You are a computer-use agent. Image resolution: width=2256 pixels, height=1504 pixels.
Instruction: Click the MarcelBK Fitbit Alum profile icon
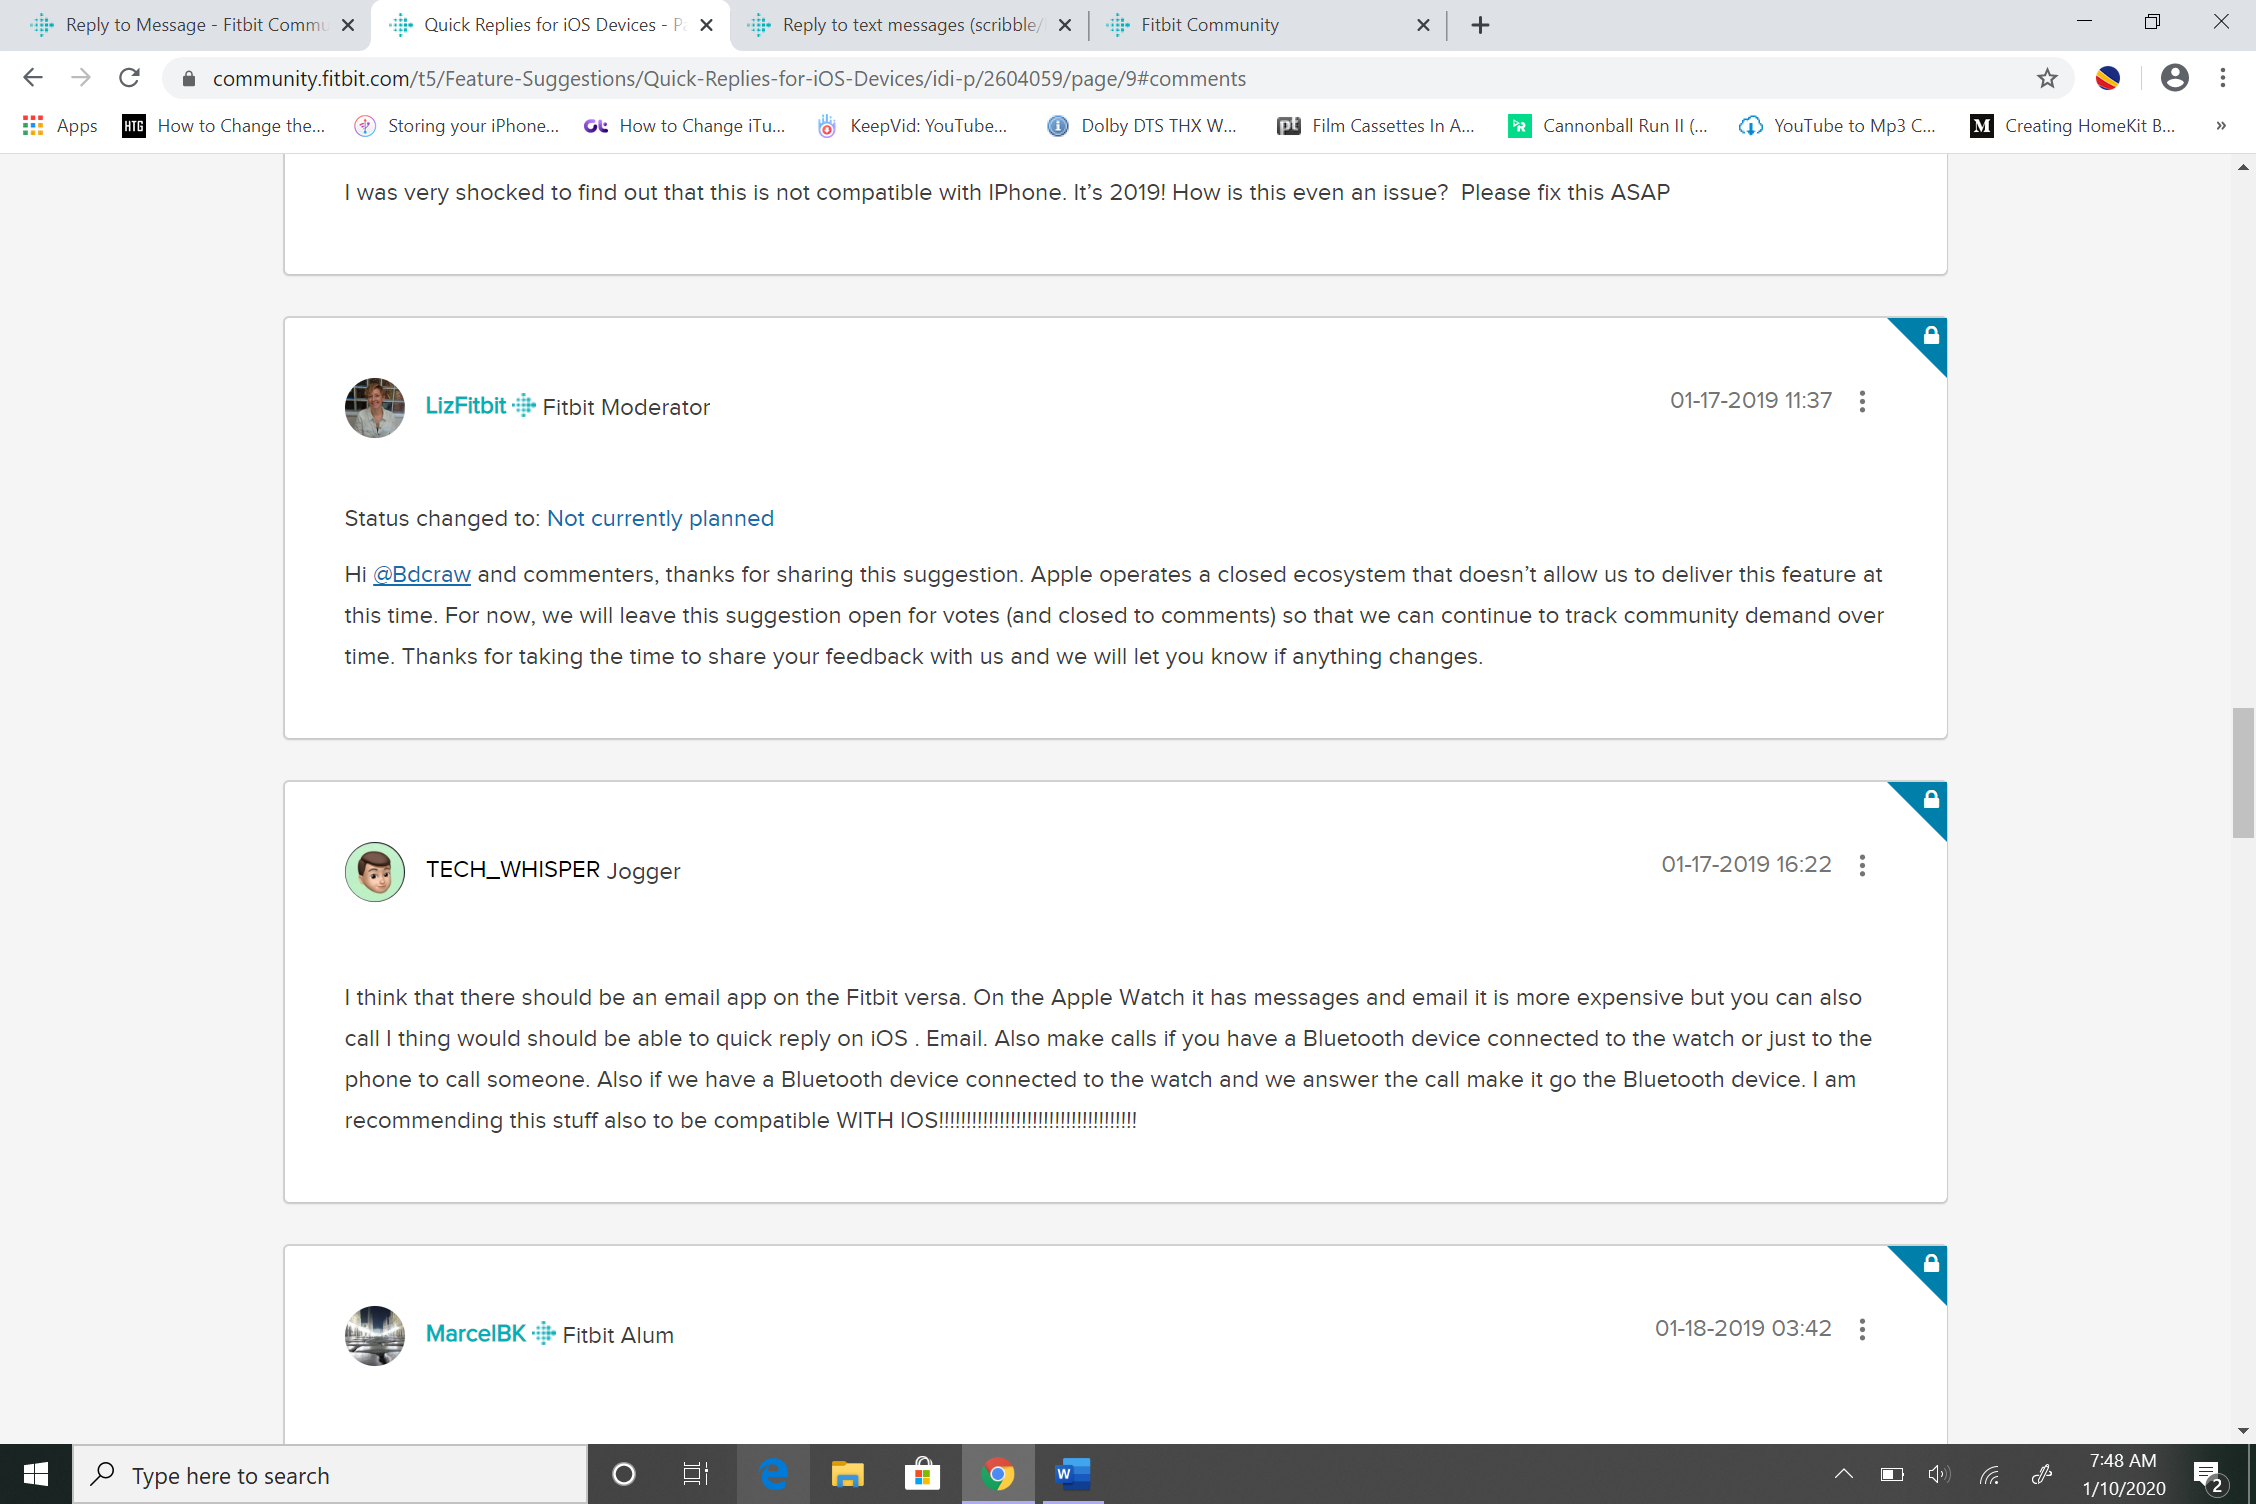point(374,1334)
